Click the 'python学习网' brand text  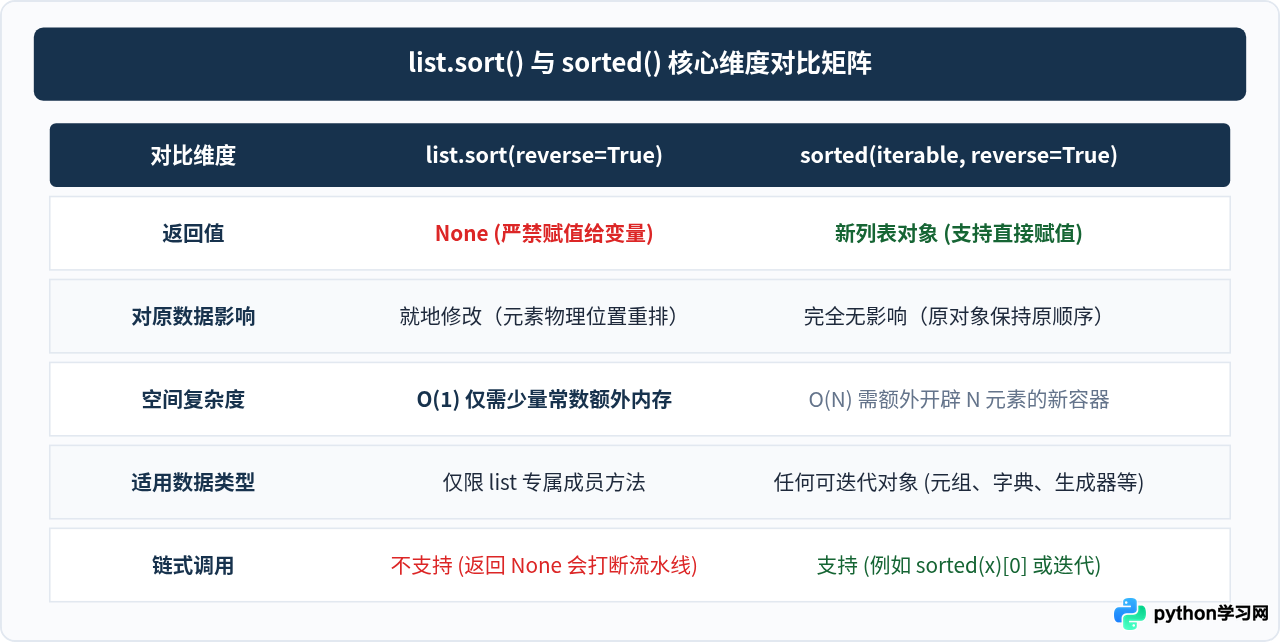coord(1211,614)
